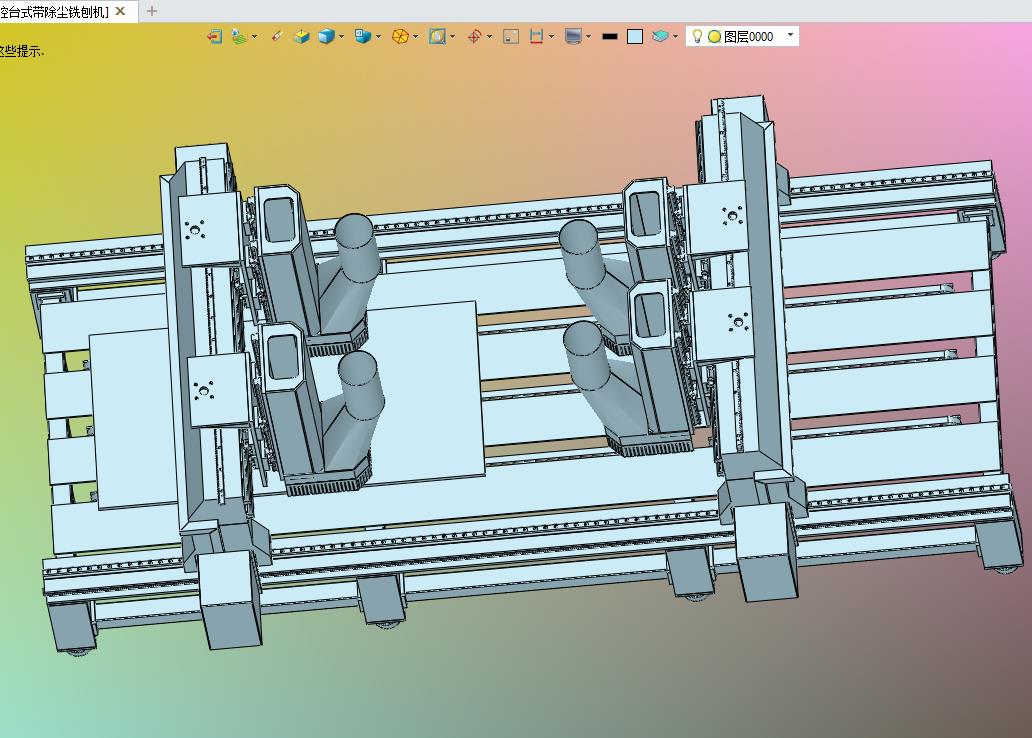
Task: Open the 图层0000 layer dropdown
Action: (790, 34)
